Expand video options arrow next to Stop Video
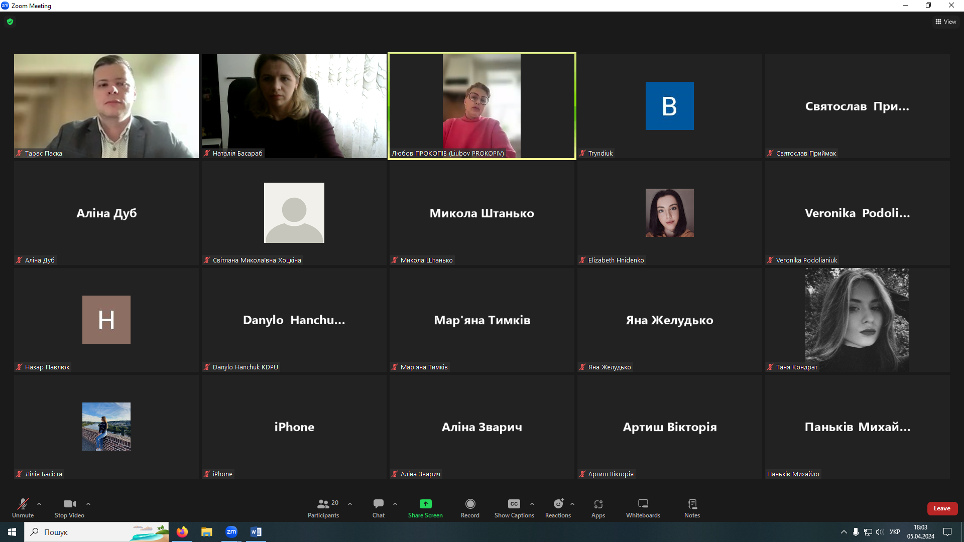The image size is (964, 542). 88,503
